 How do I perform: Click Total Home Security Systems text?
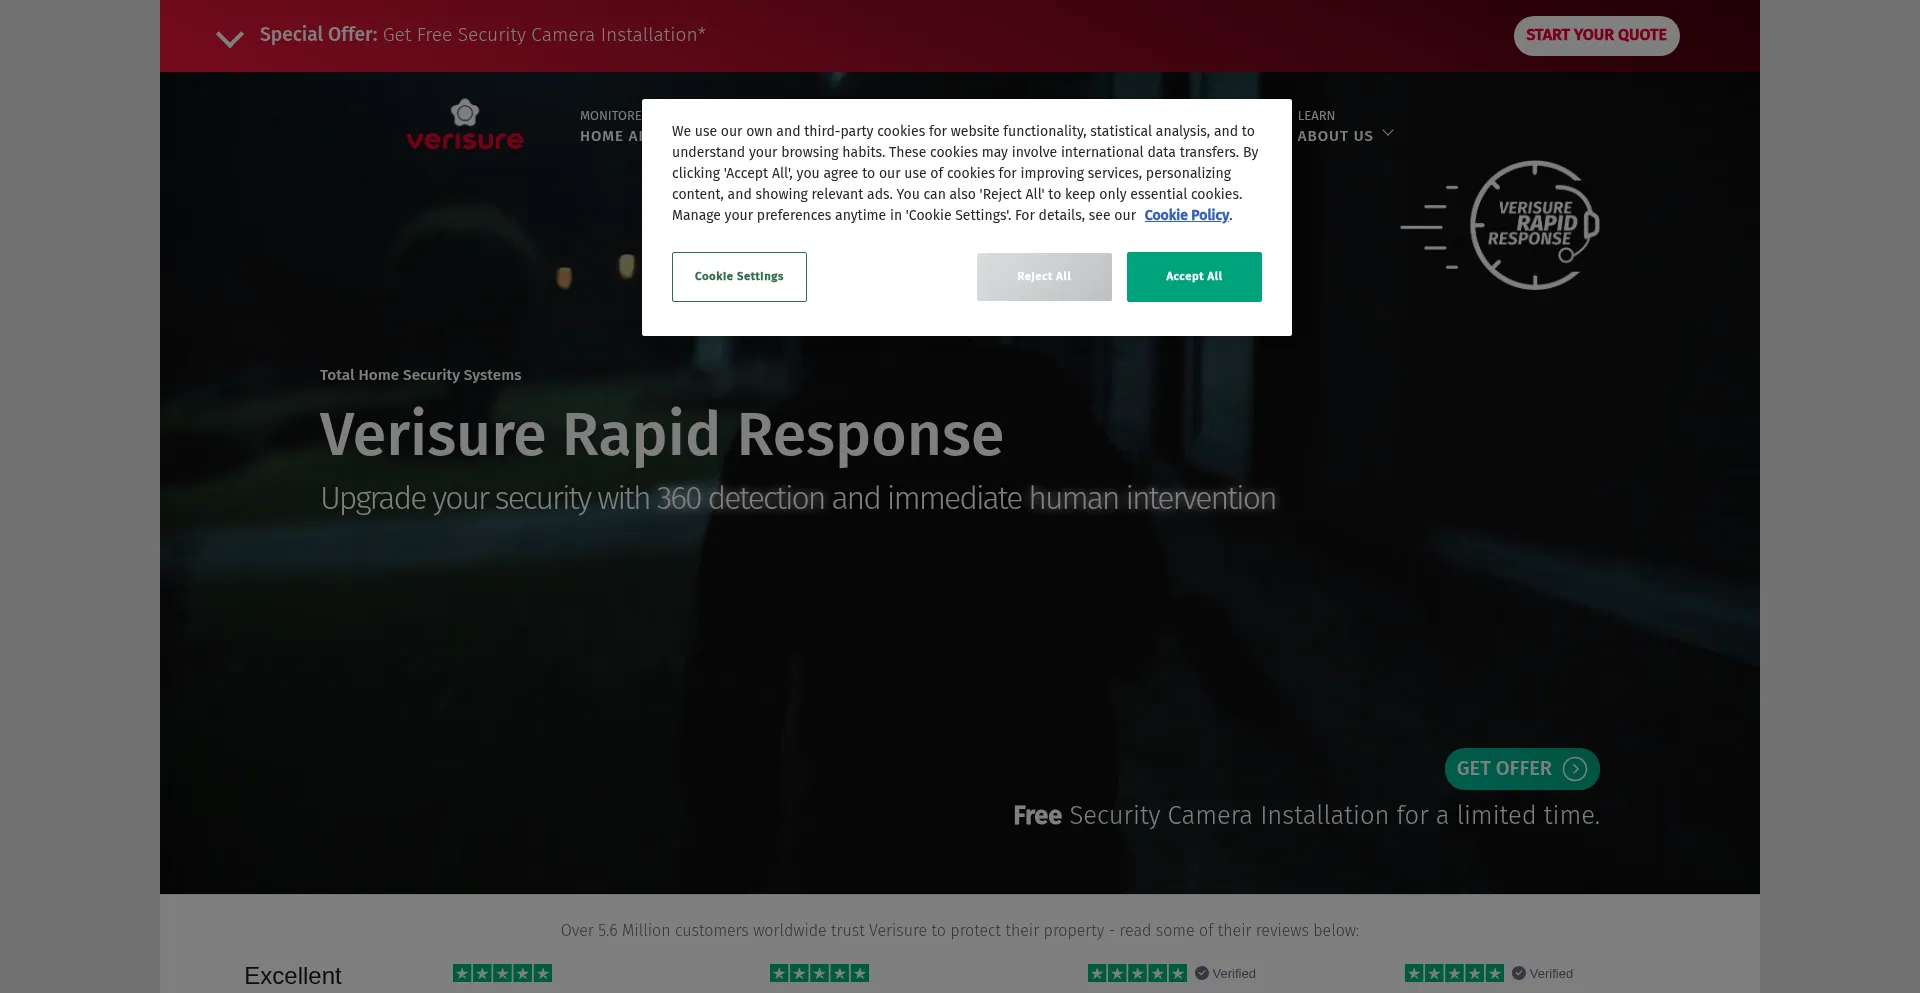(x=420, y=375)
